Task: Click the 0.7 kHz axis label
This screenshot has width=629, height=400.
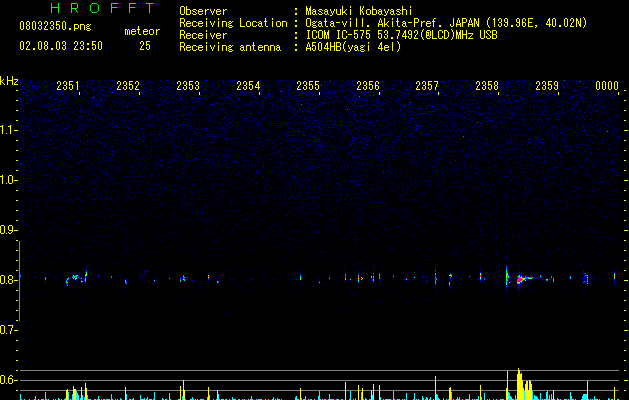Action: click(x=8, y=330)
